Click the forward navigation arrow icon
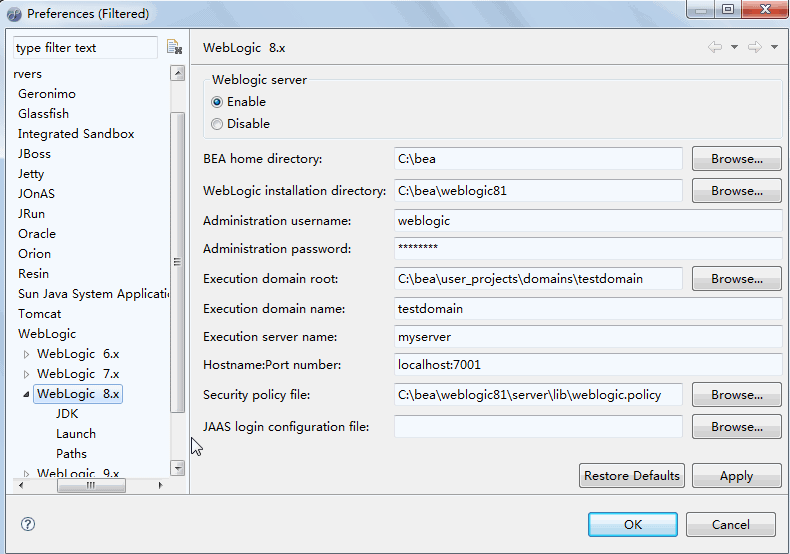The height and width of the screenshot is (554, 790). (x=754, y=48)
